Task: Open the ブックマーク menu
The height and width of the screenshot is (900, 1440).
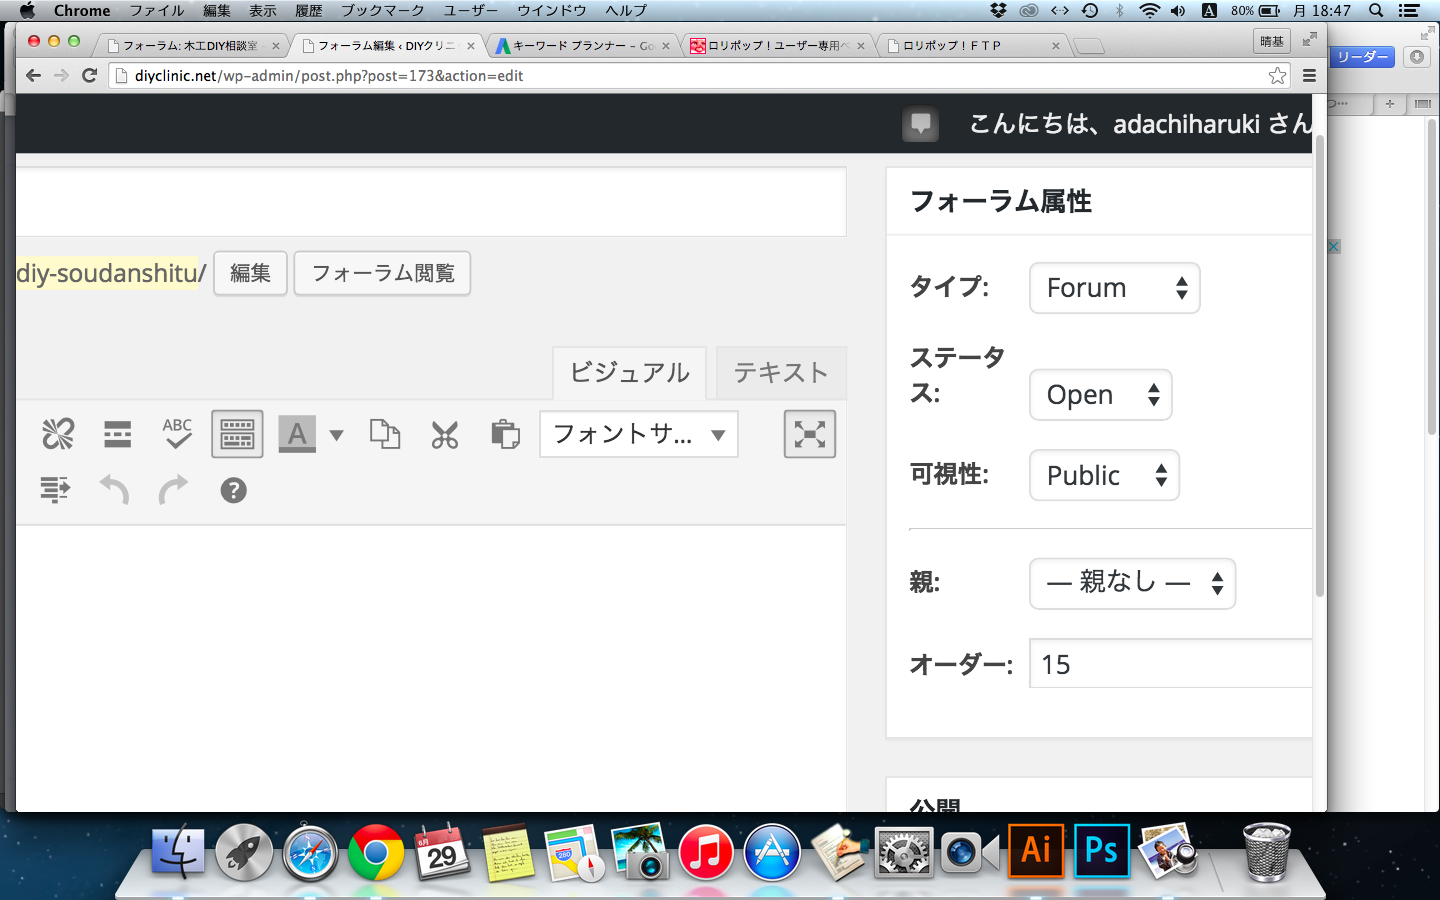Action: click(383, 10)
